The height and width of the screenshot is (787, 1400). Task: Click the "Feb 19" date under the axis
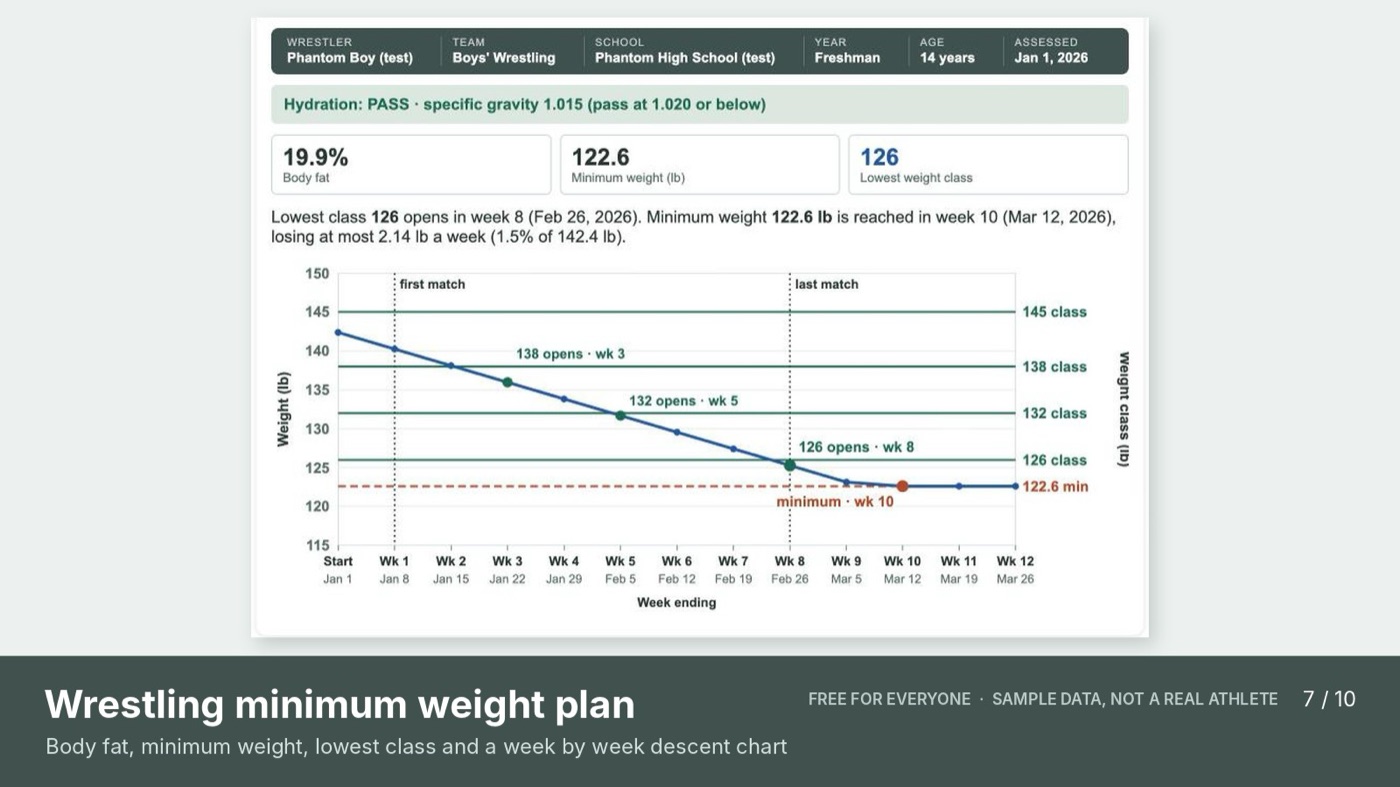[733, 579]
